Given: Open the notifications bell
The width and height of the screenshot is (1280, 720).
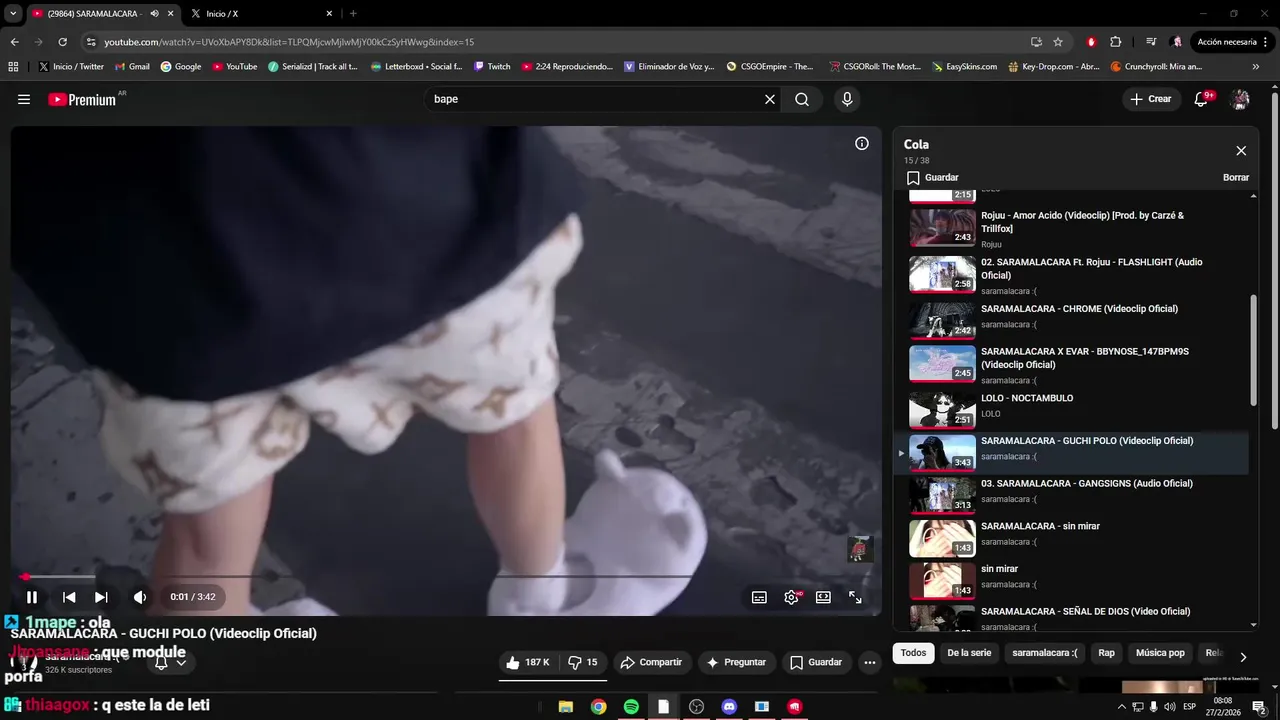Looking at the screenshot, I should pos(1202,99).
